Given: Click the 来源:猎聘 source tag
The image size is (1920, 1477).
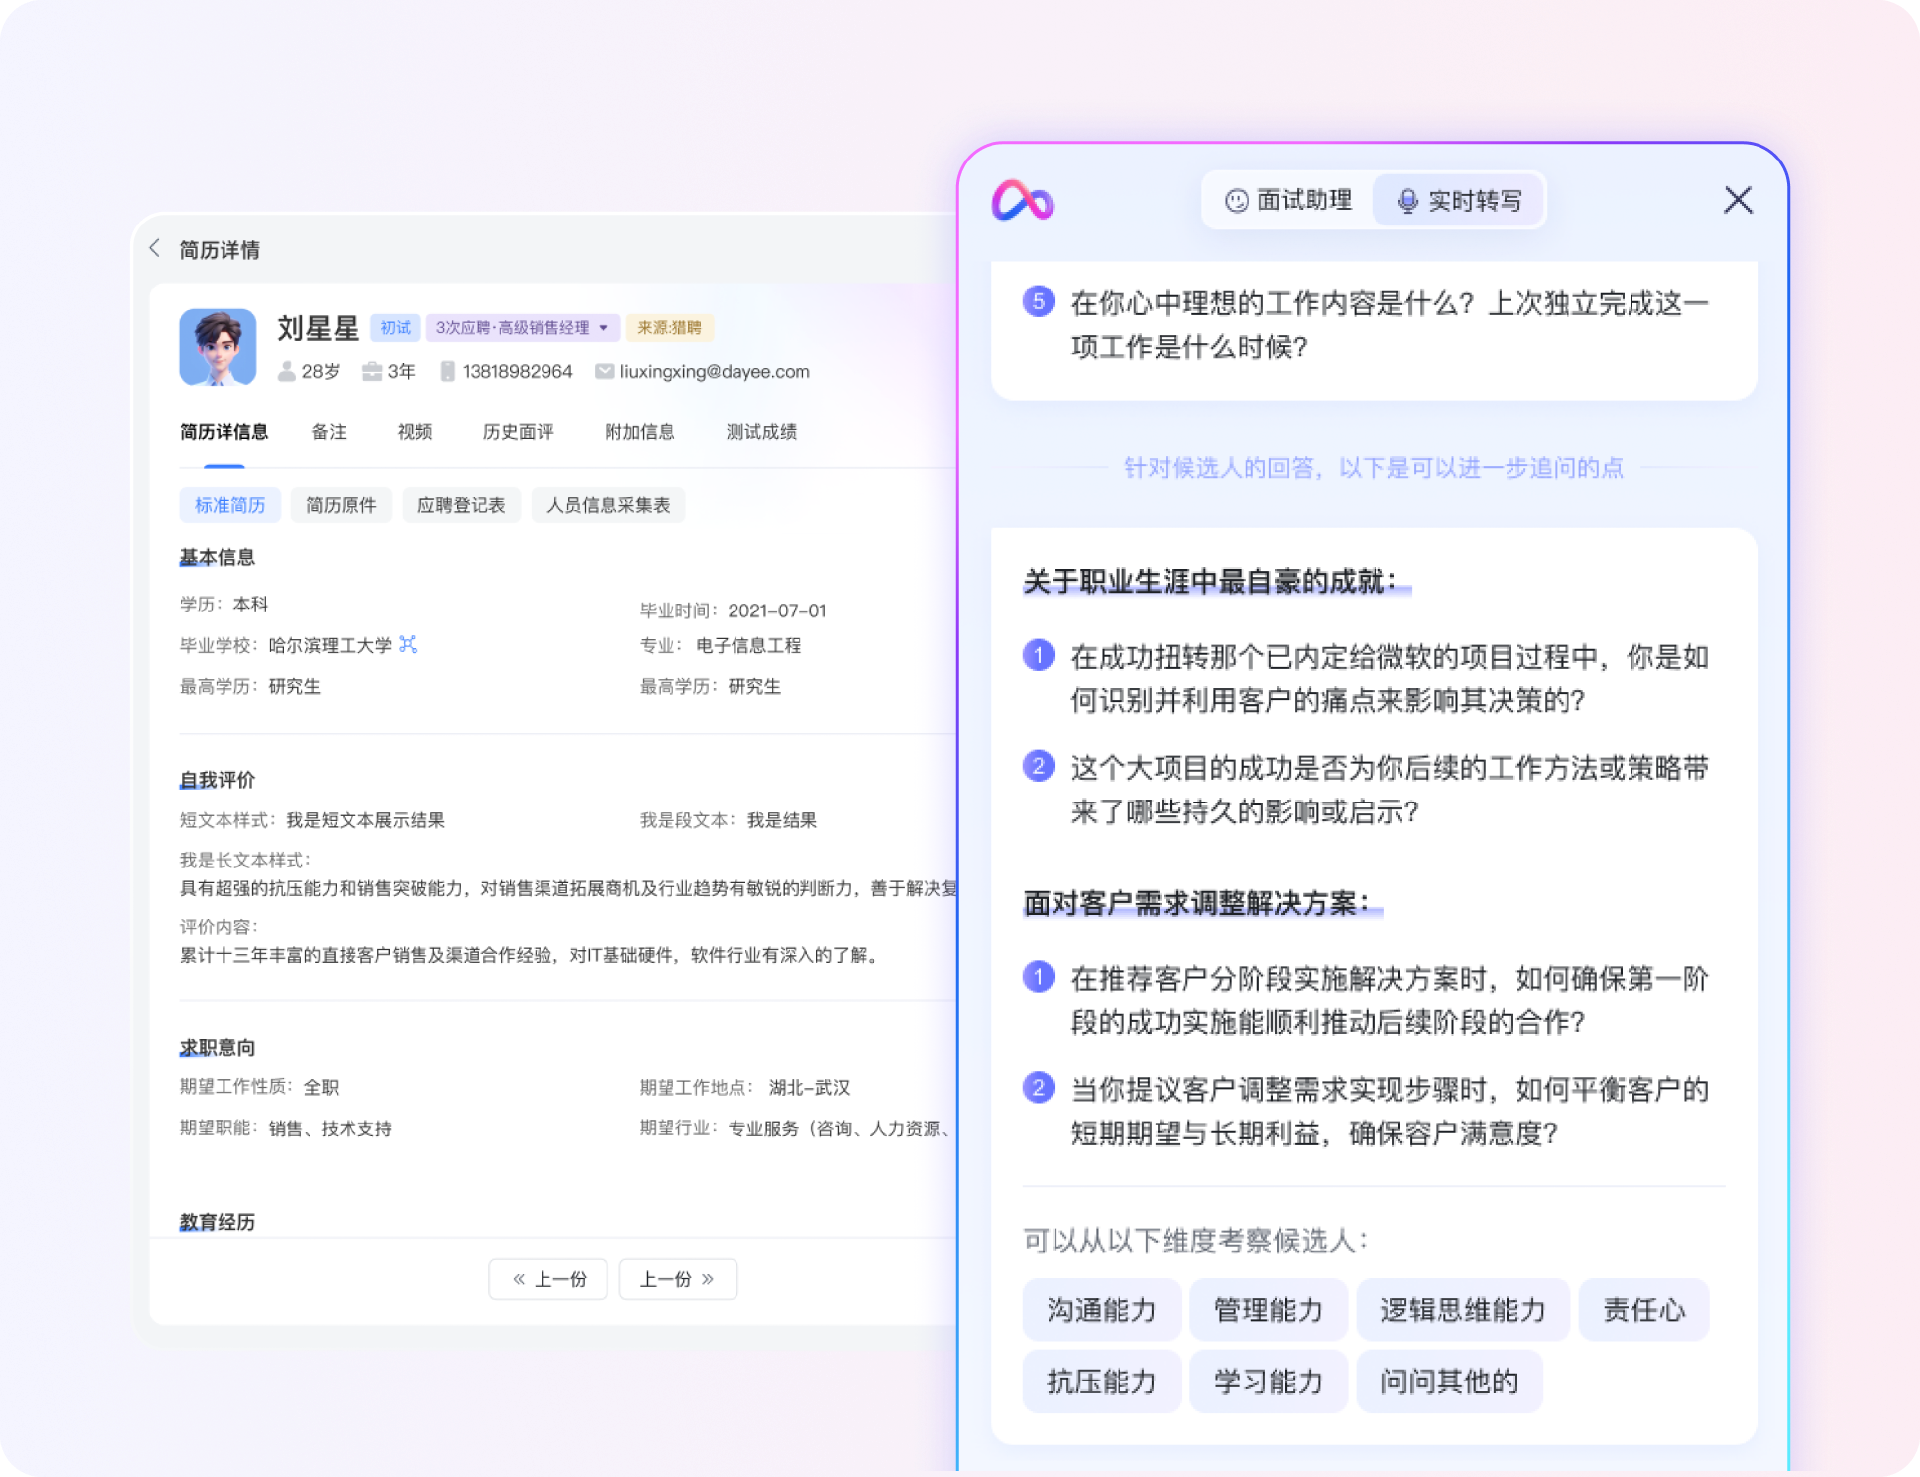Looking at the screenshot, I should pyautogui.click(x=669, y=327).
